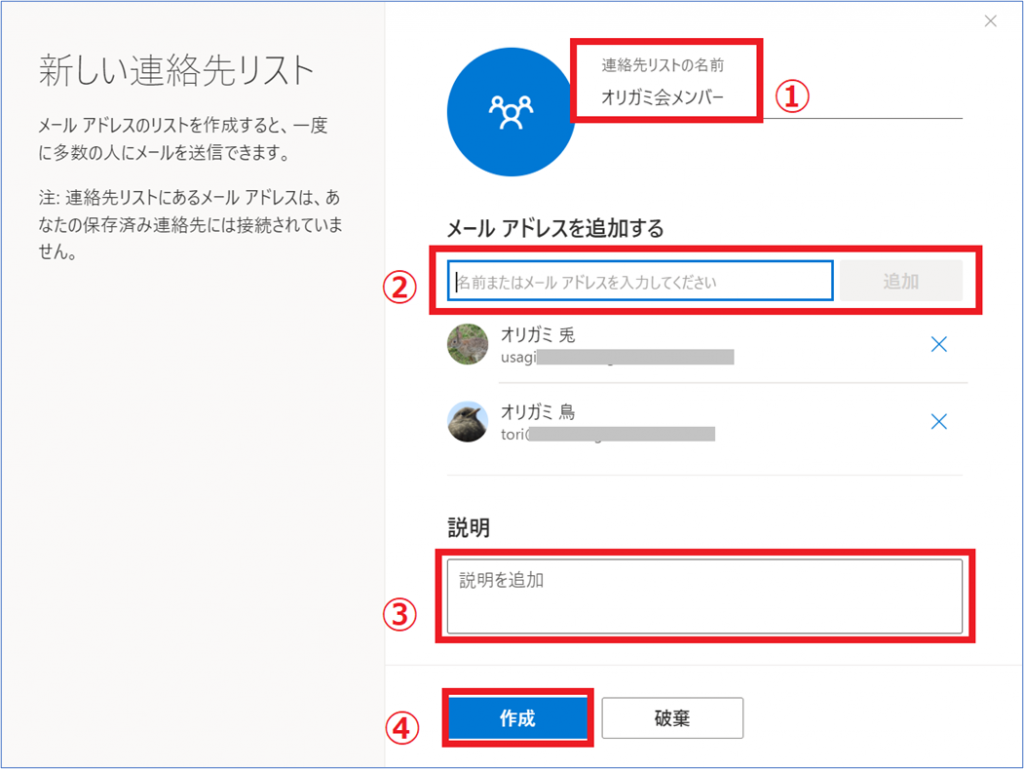Click the 破棄 button
This screenshot has height=769, width=1024.
[672, 717]
